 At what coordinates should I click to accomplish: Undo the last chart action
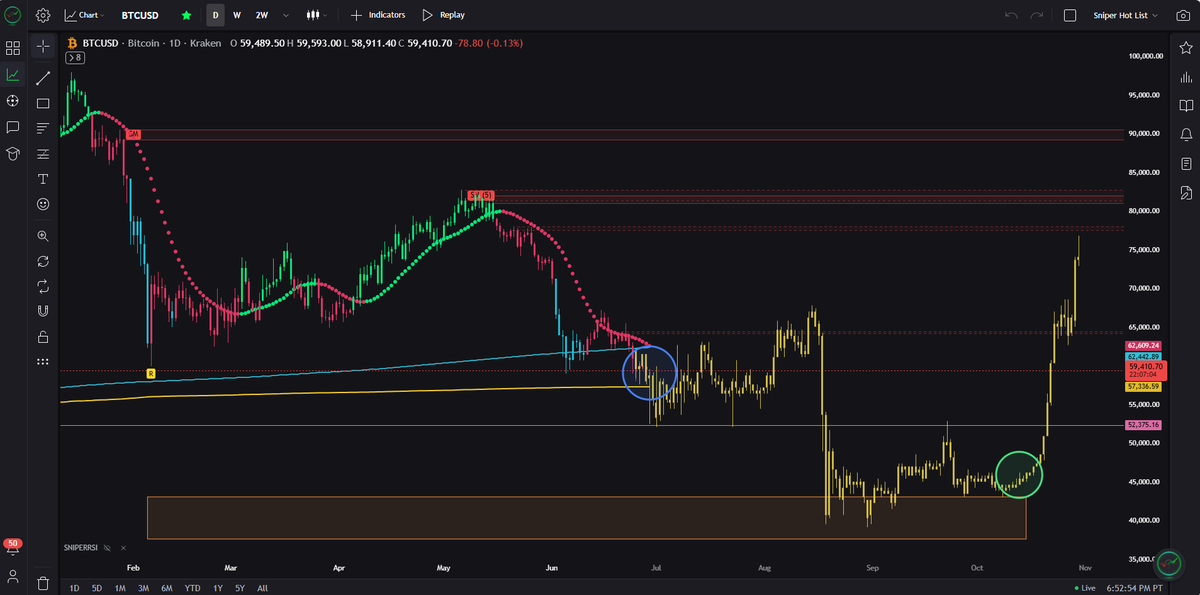point(1011,15)
